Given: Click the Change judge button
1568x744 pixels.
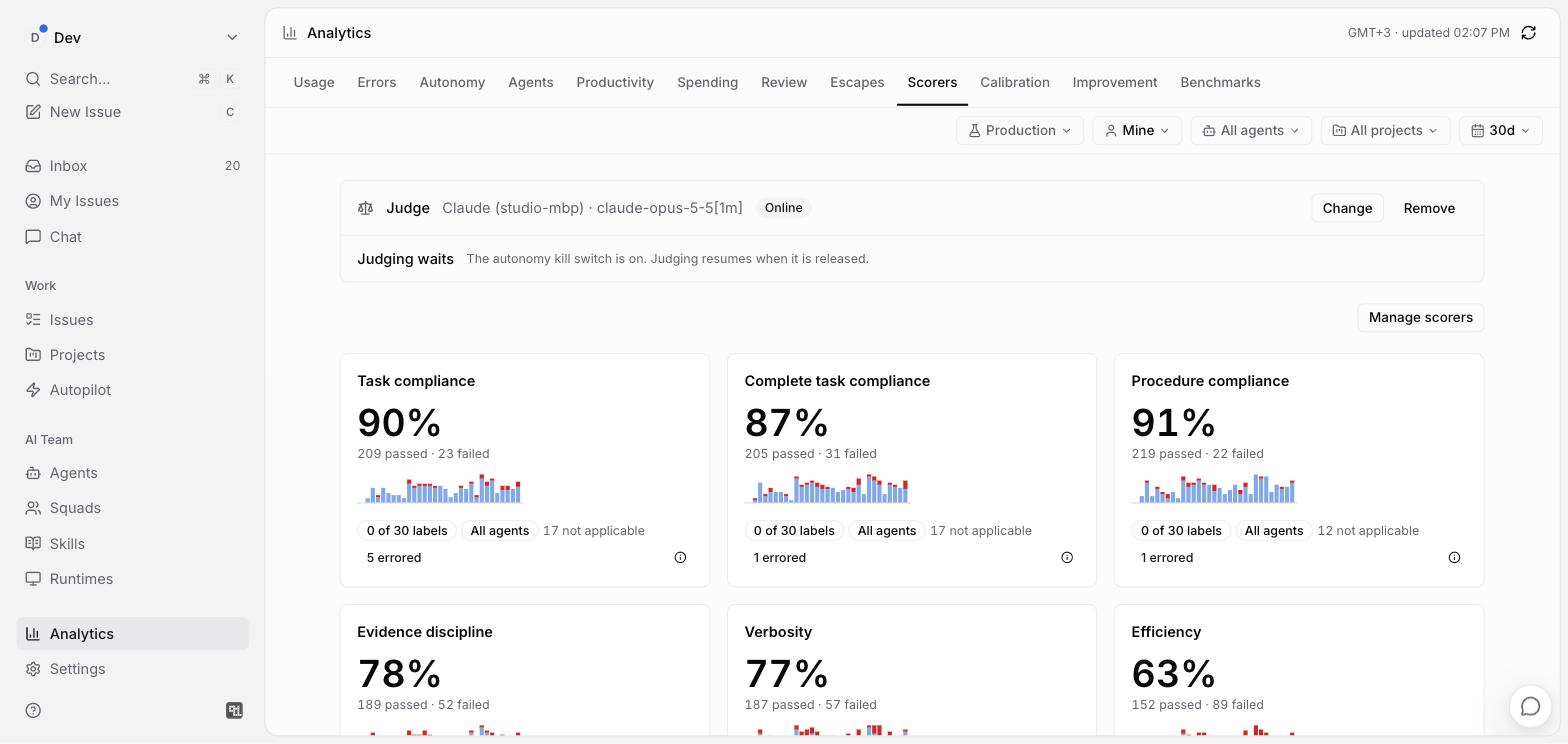Looking at the screenshot, I should [1347, 208].
